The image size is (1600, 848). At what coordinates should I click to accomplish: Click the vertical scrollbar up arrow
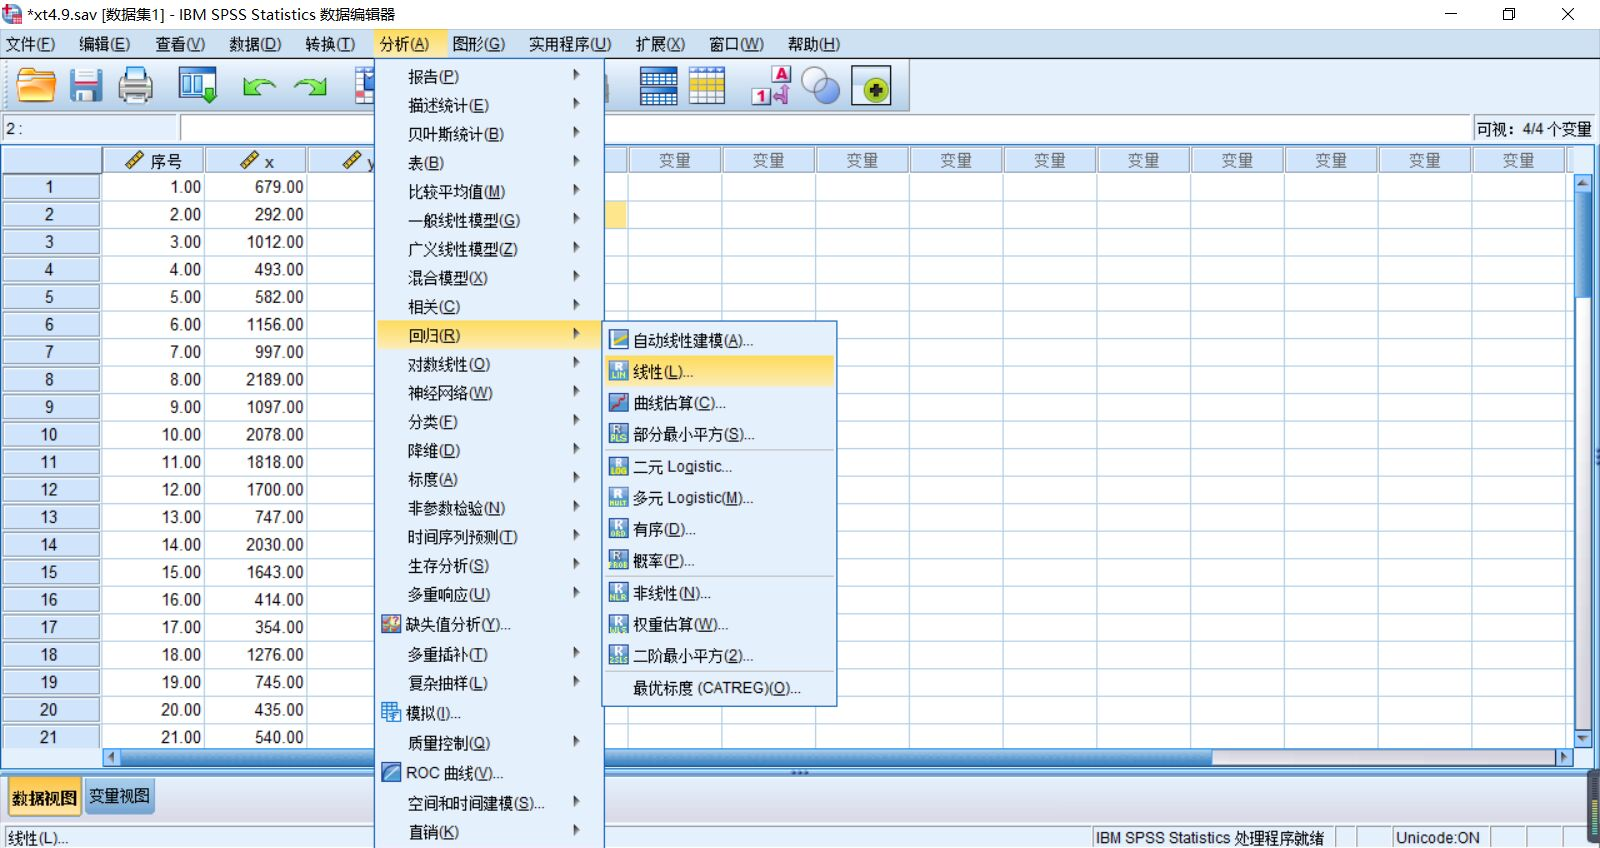coord(1582,183)
